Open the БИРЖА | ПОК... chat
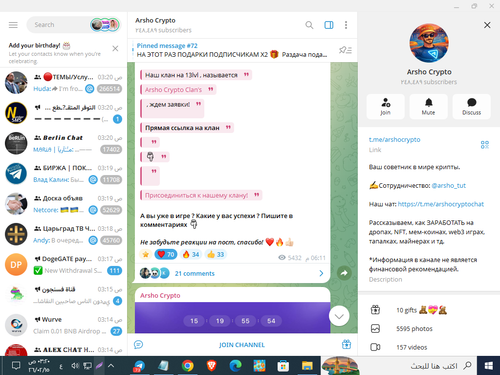The width and height of the screenshot is (500, 375). point(63,174)
